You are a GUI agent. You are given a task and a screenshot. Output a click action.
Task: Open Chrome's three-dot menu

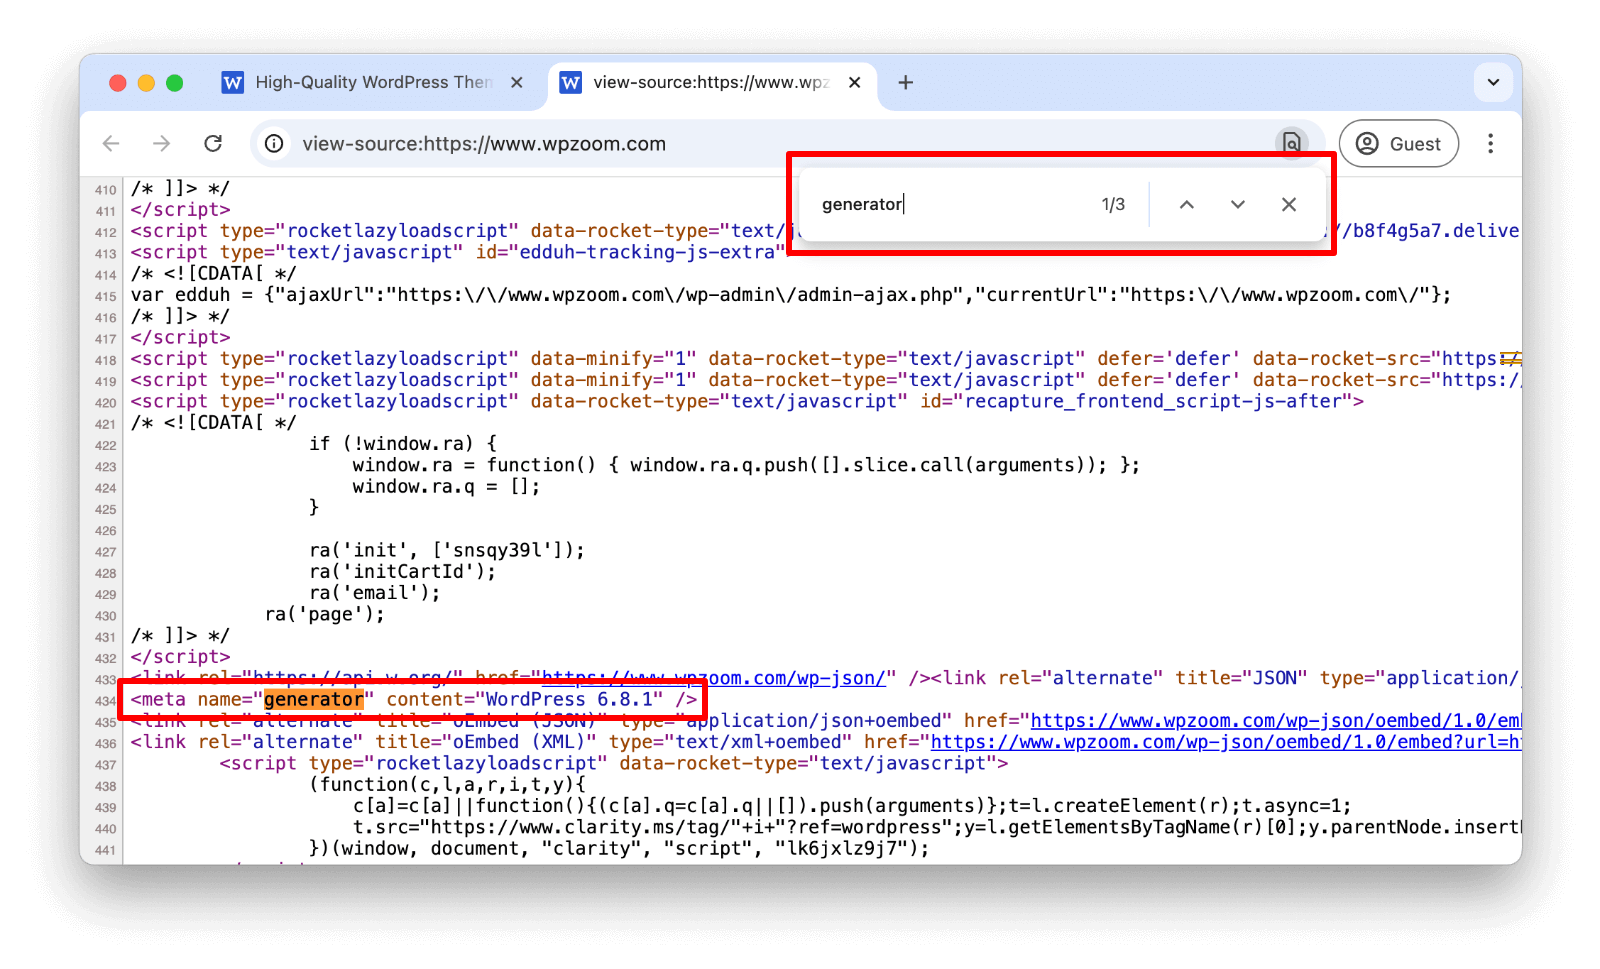point(1491,143)
